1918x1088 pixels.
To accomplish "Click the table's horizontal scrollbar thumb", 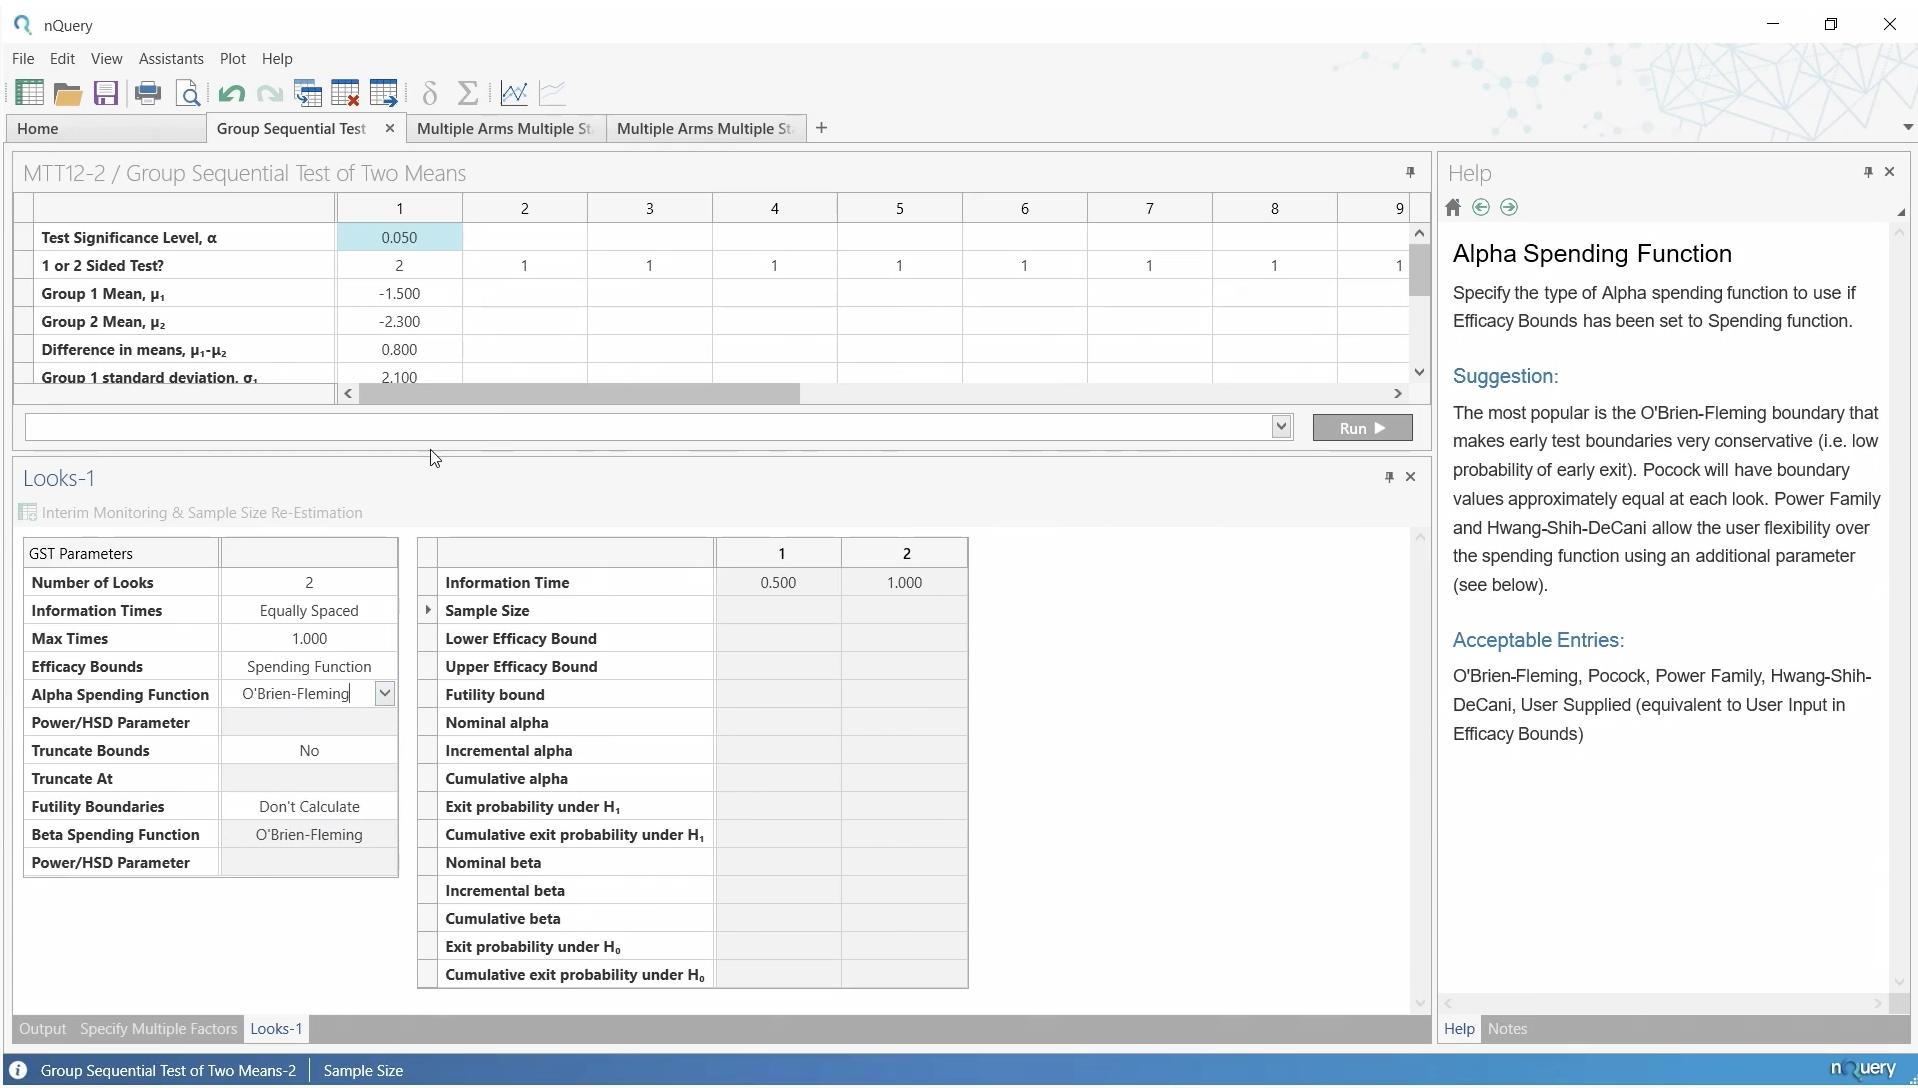I will tap(580, 394).
